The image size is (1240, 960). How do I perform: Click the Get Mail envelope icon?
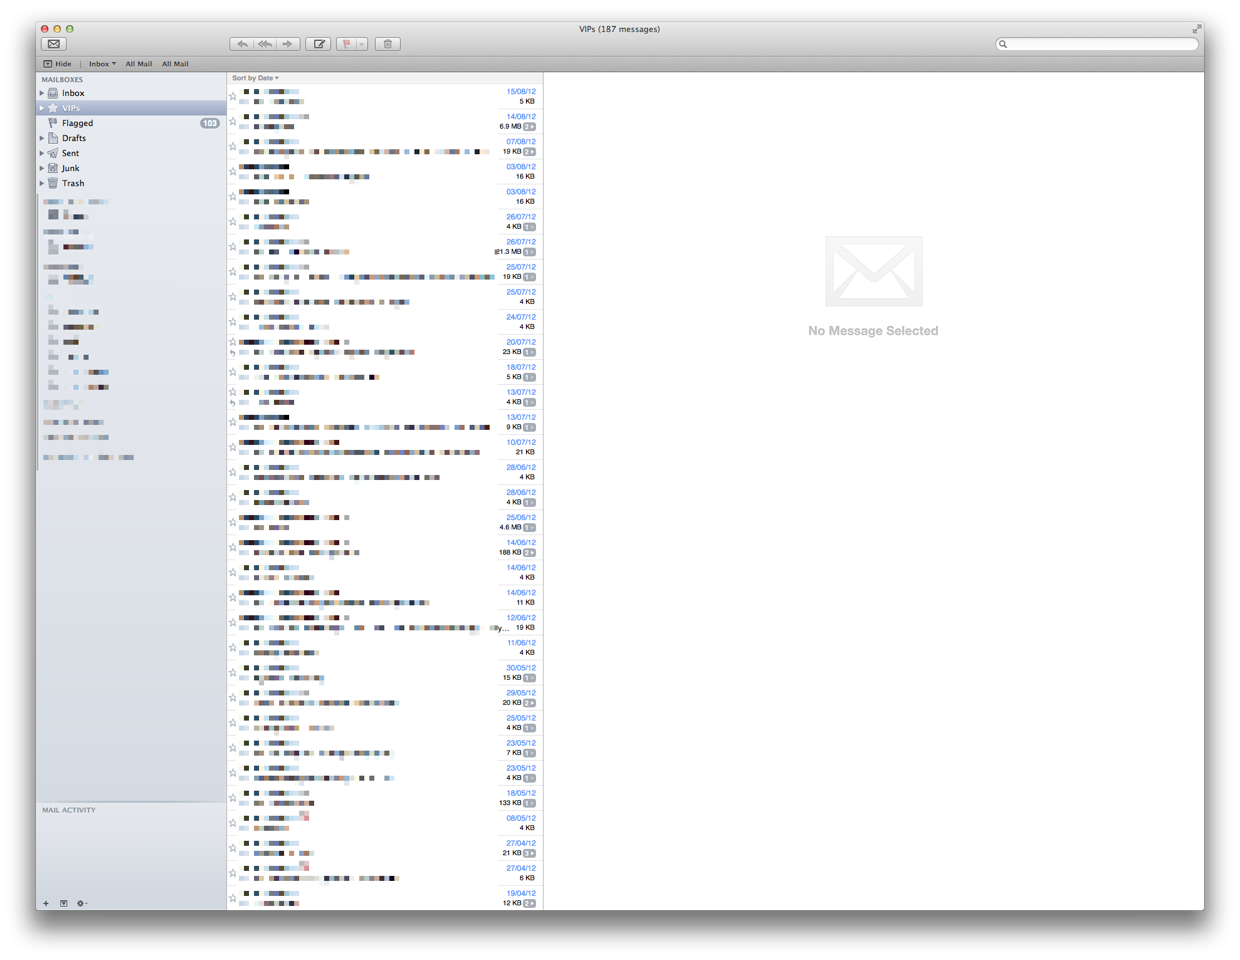point(54,44)
